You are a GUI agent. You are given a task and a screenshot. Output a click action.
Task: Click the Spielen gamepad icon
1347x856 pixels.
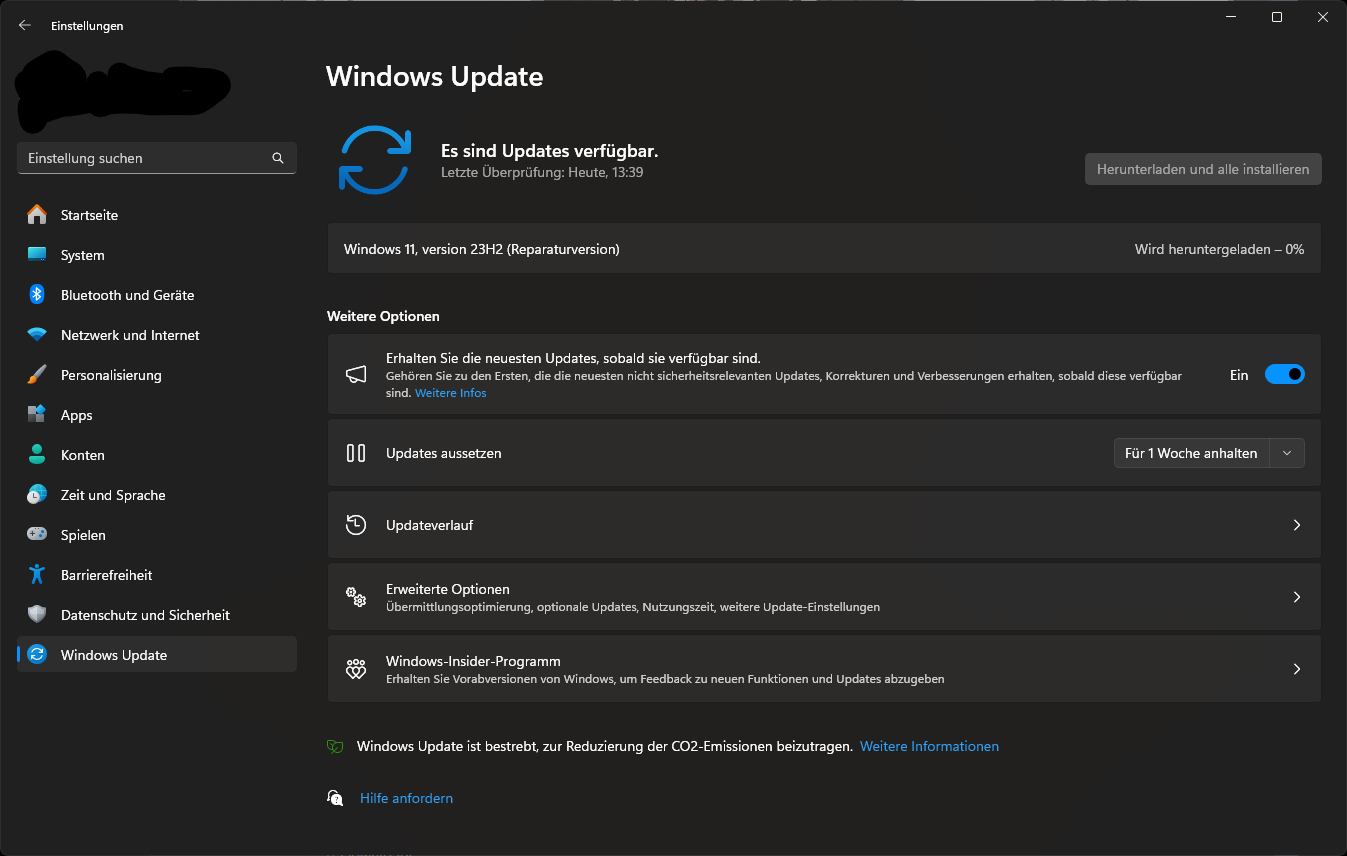point(37,535)
